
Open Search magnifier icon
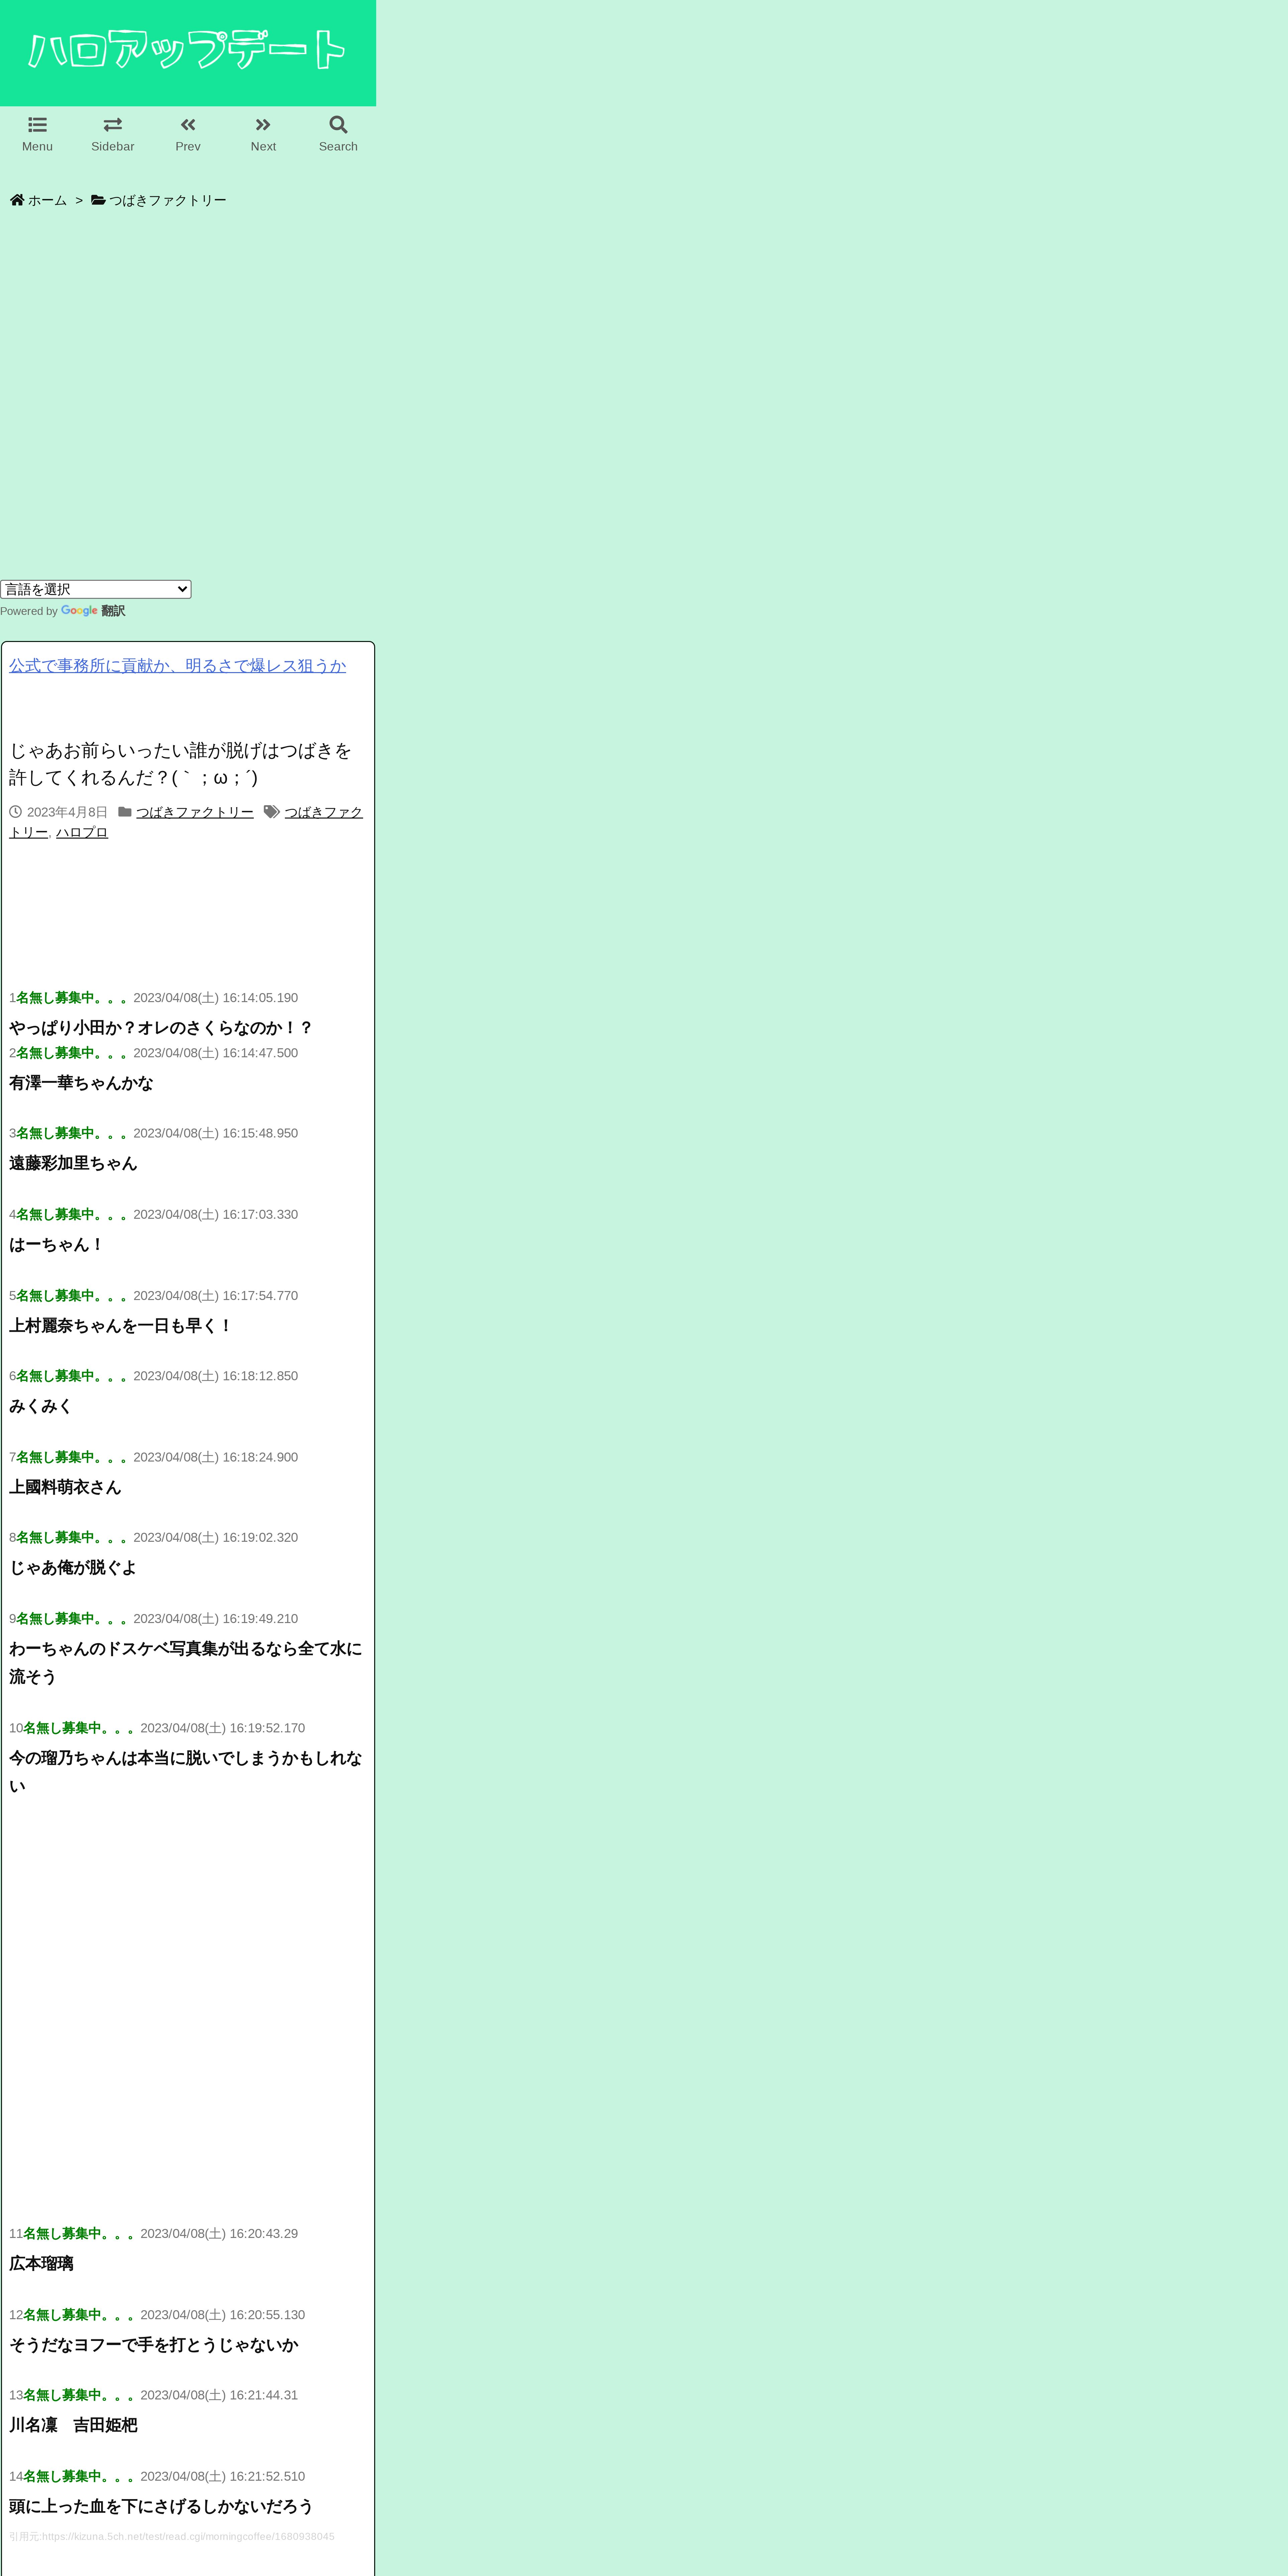[338, 125]
